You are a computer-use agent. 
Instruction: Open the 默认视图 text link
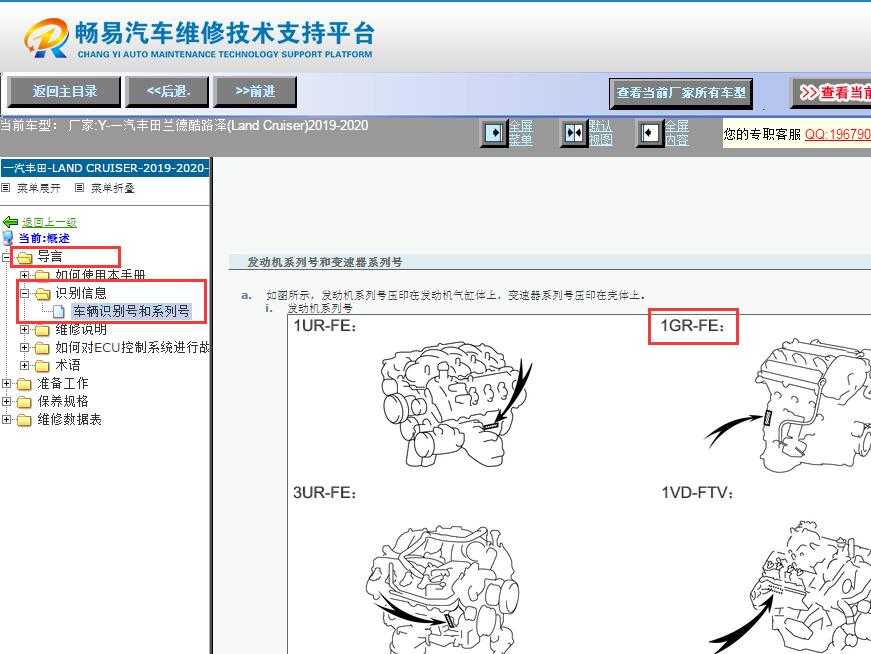[600, 133]
